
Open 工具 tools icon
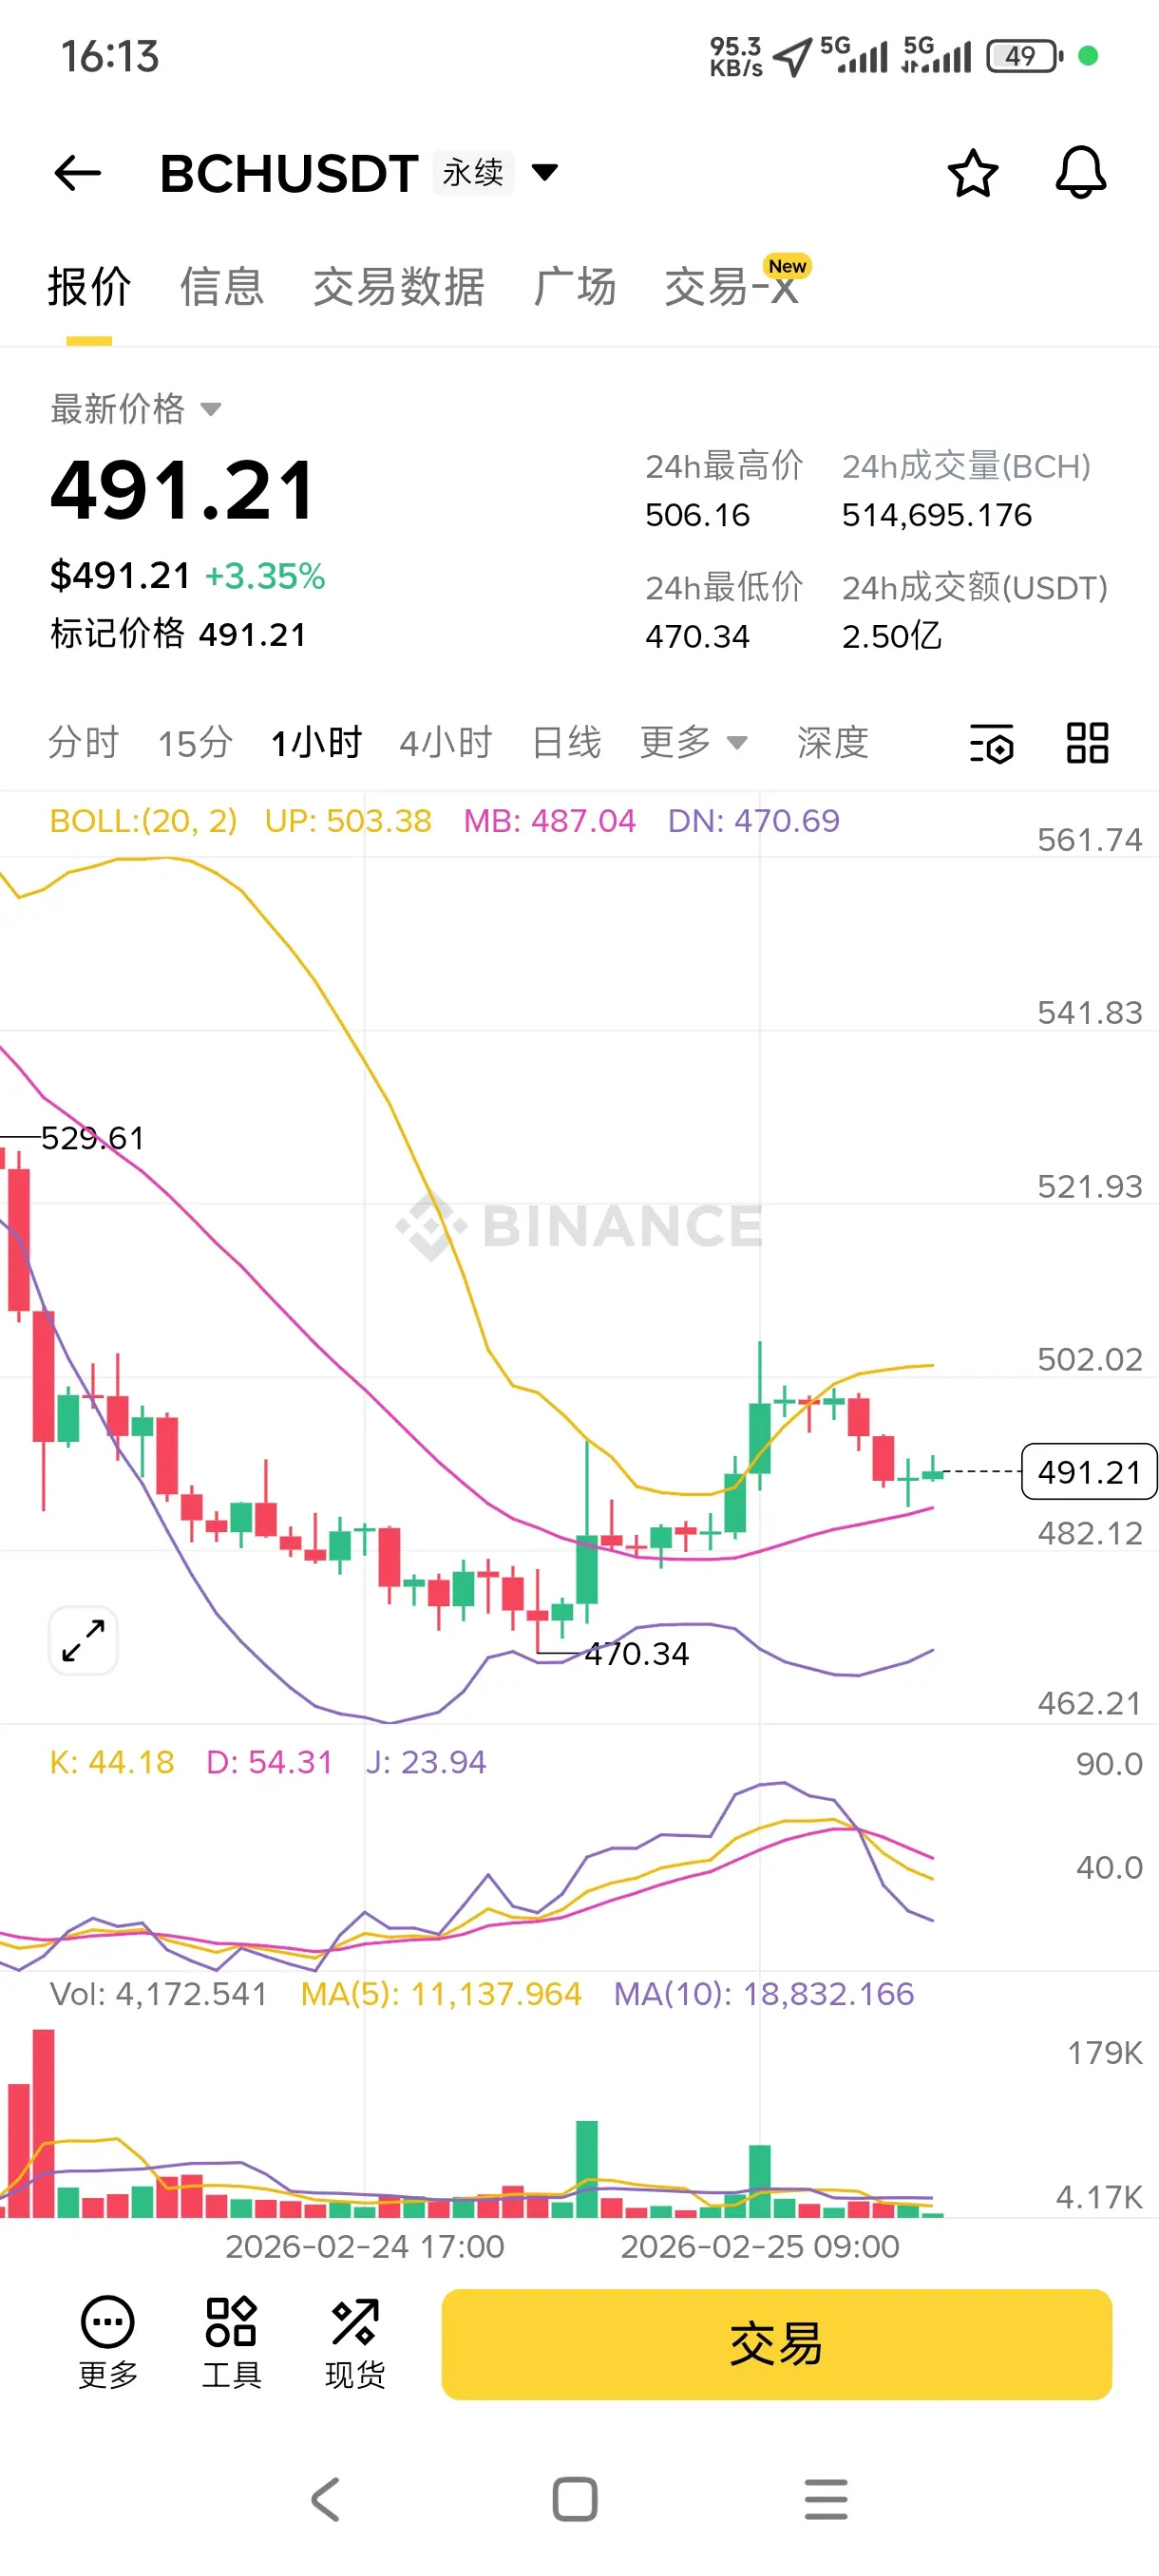click(231, 2342)
